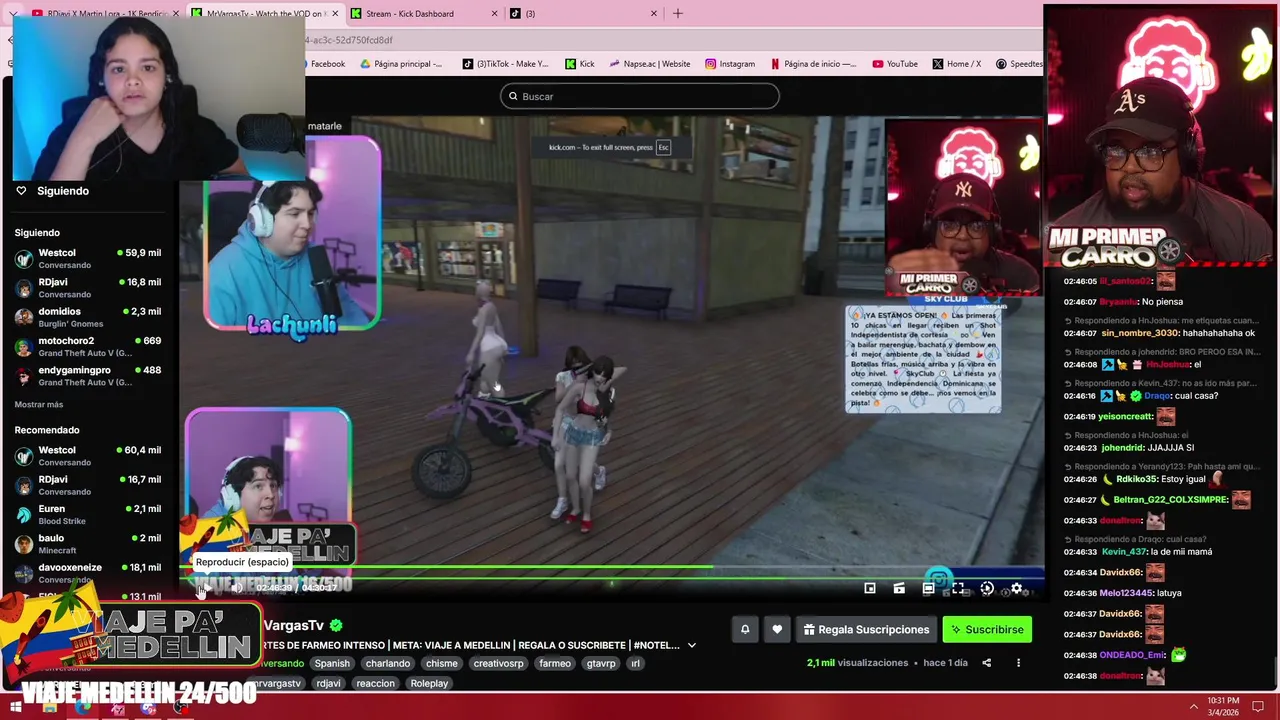The height and width of the screenshot is (720, 1280).
Task: Select the Spanish tag
Action: [332, 663]
